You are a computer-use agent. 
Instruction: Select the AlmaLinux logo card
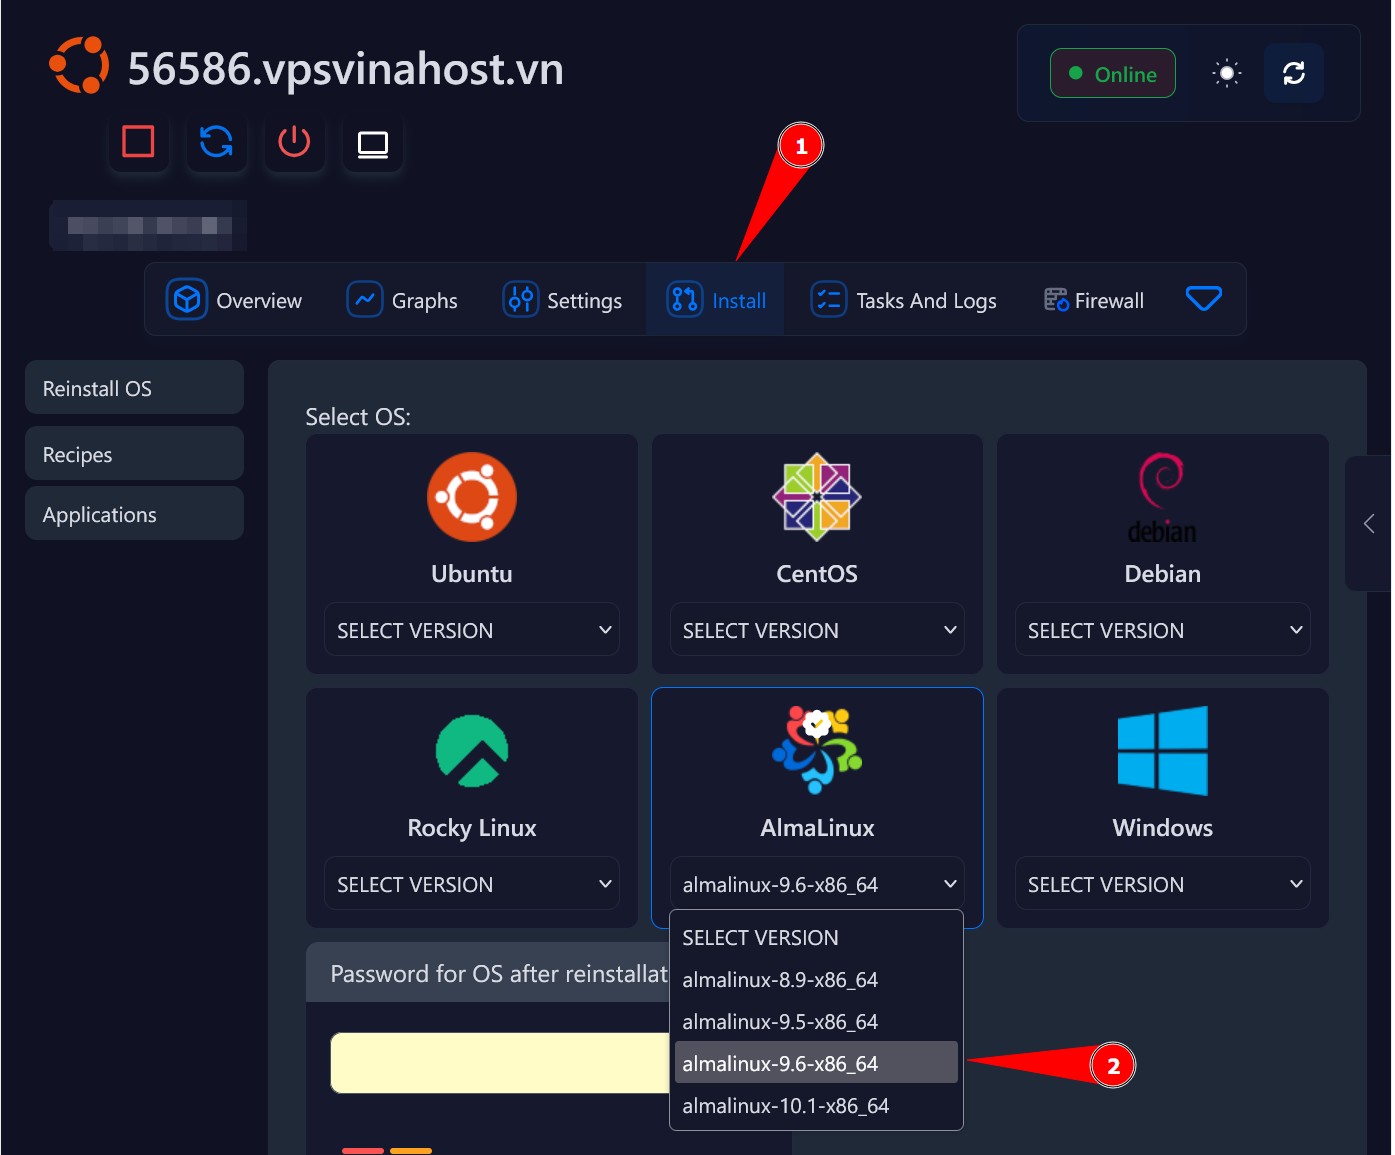tap(816, 750)
